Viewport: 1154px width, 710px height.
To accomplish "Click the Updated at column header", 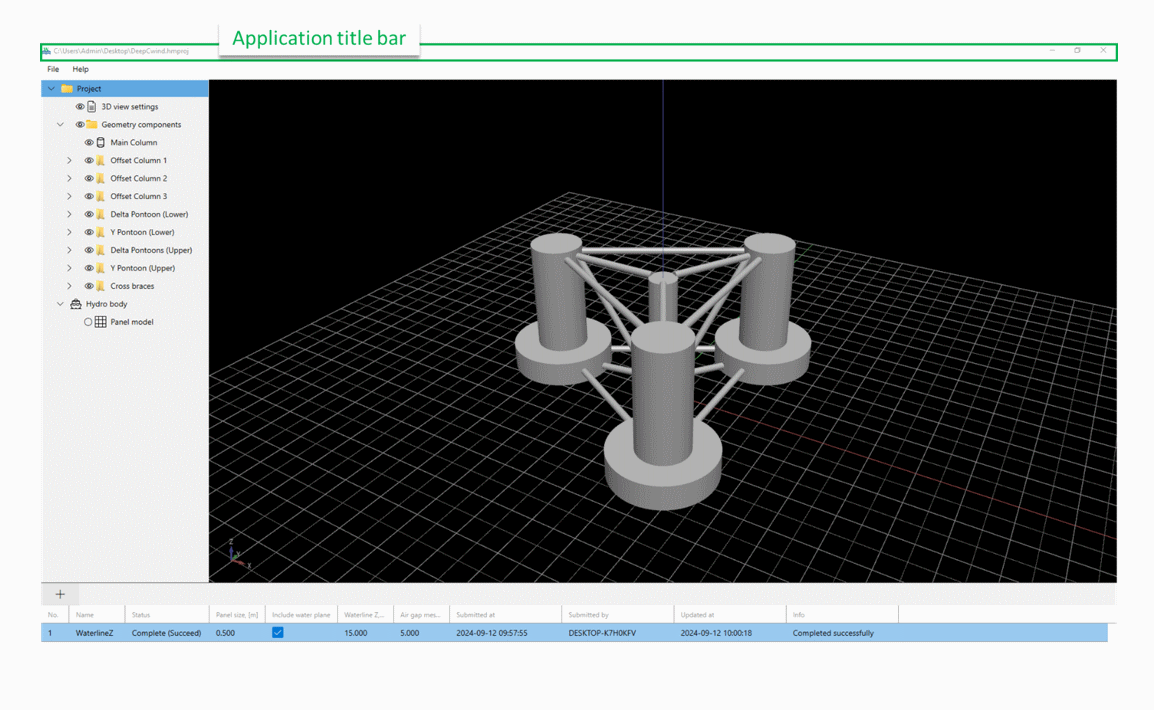I will point(729,615).
